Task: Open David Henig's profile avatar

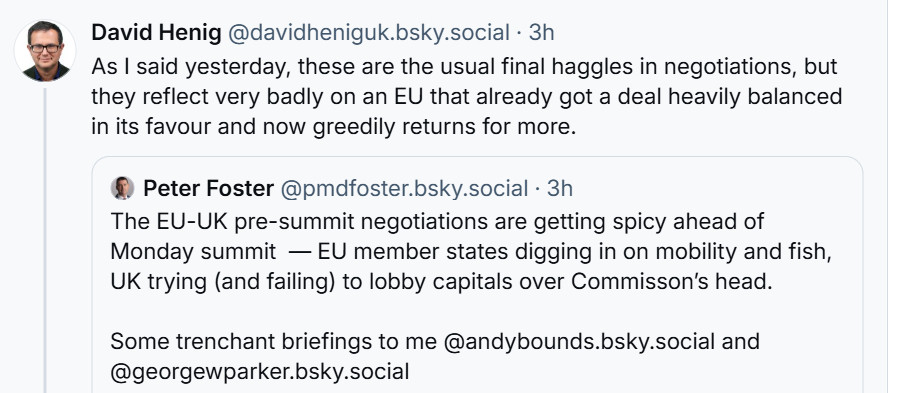Action: tap(45, 50)
